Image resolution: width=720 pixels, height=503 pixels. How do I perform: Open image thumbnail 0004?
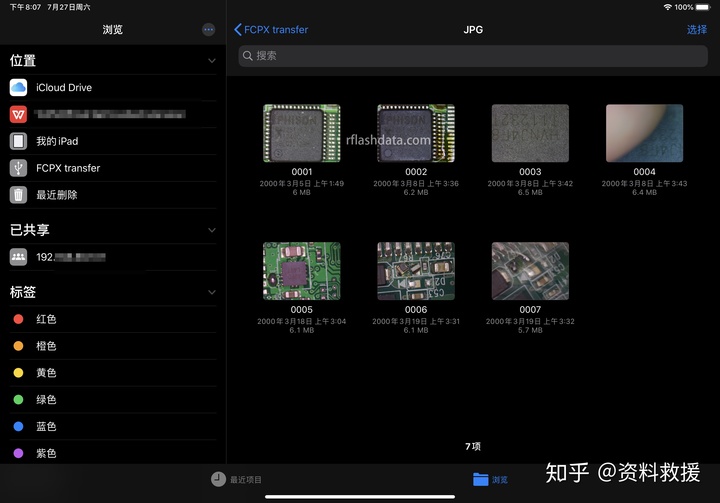coord(644,133)
